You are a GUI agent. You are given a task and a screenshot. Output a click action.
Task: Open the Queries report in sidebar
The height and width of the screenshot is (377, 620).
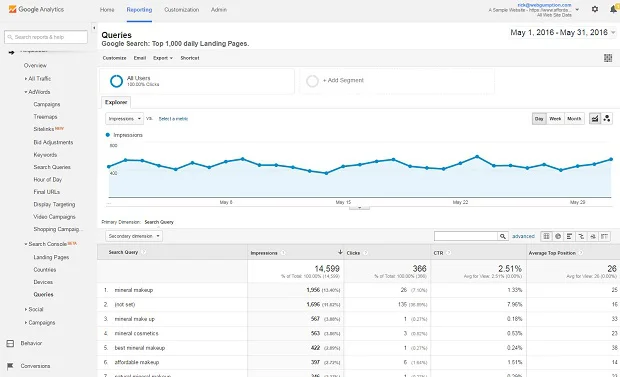pos(43,295)
